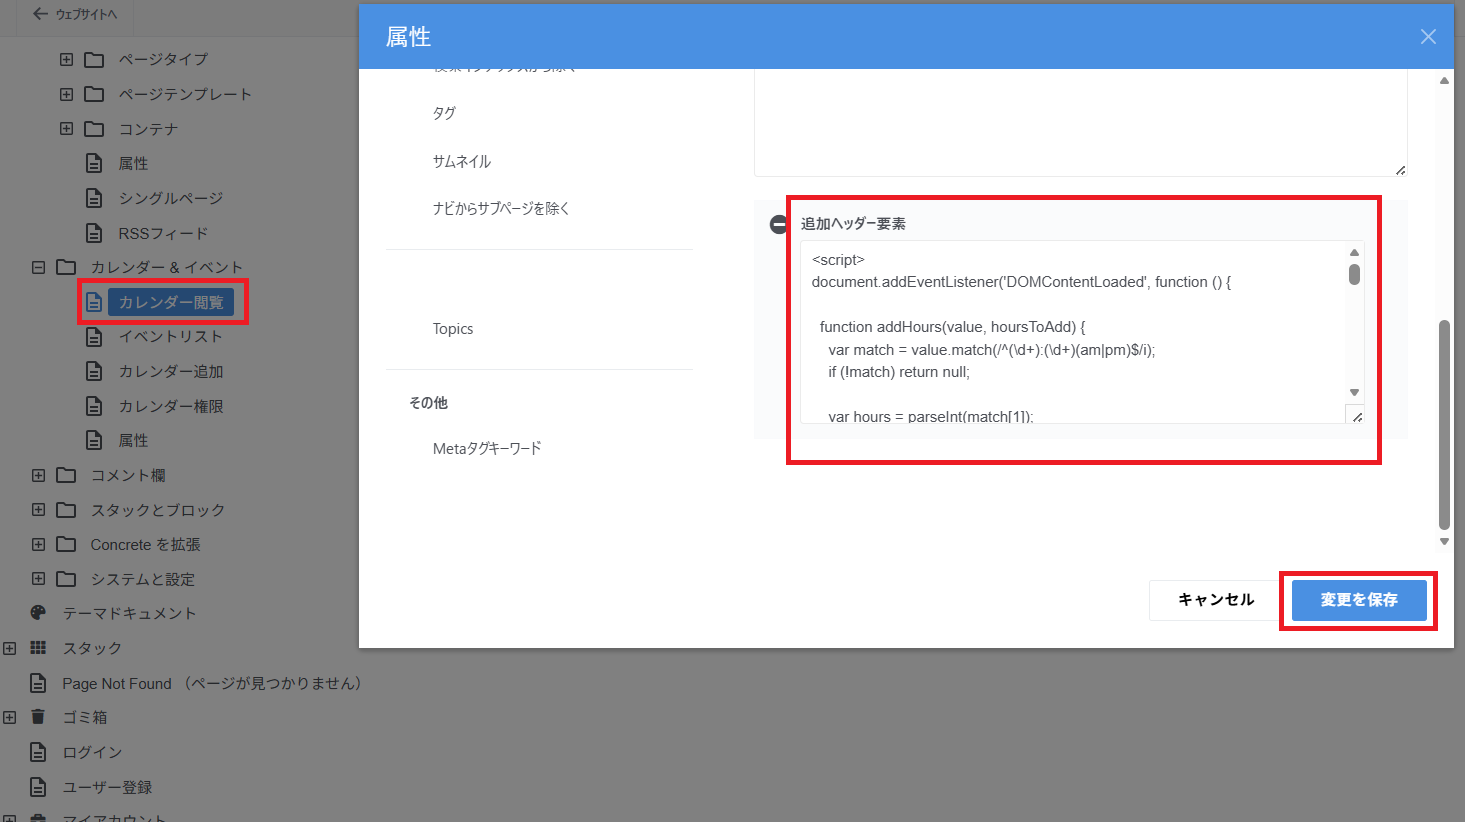Choose Metaタグキーワード attribute
This screenshot has height=822, width=1465.
pyautogui.click(x=487, y=448)
